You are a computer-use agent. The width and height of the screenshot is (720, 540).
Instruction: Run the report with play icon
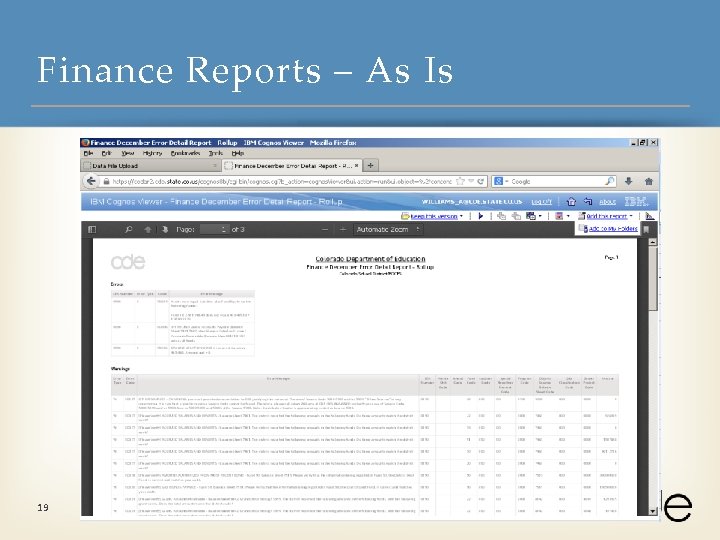481,216
